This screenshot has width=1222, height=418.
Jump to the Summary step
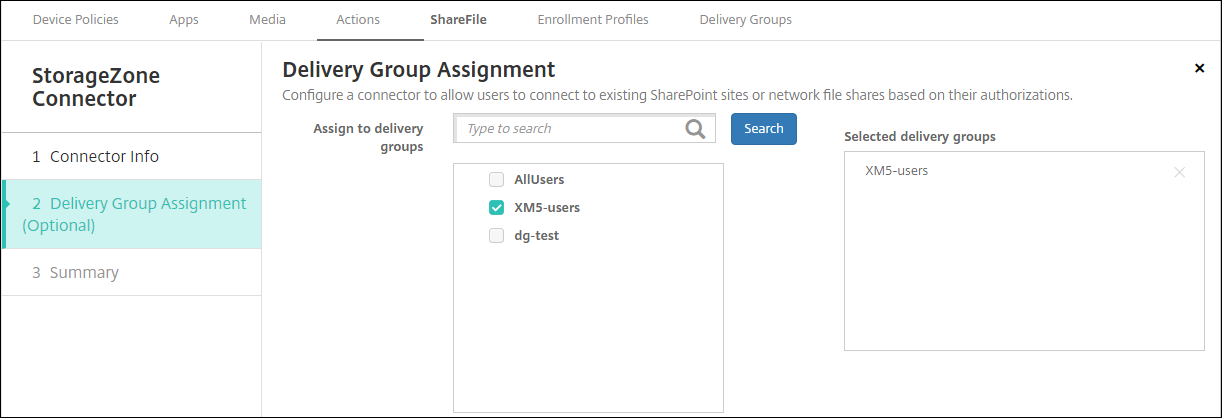[131, 272]
